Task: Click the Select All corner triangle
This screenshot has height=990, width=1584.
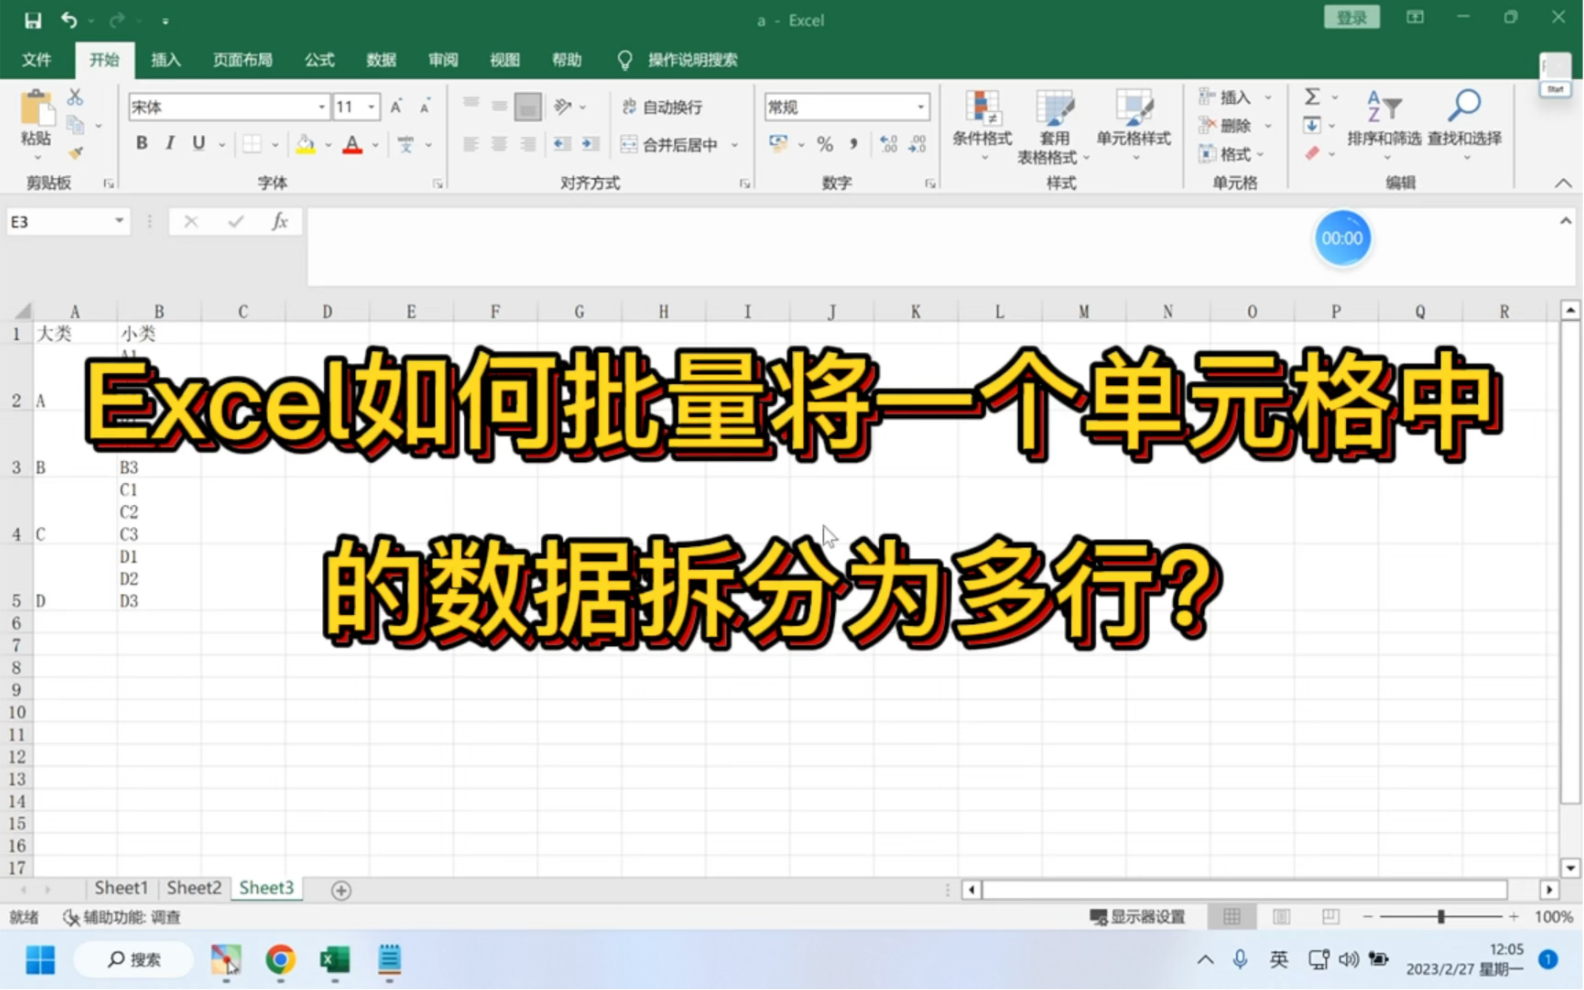Action: (x=22, y=311)
